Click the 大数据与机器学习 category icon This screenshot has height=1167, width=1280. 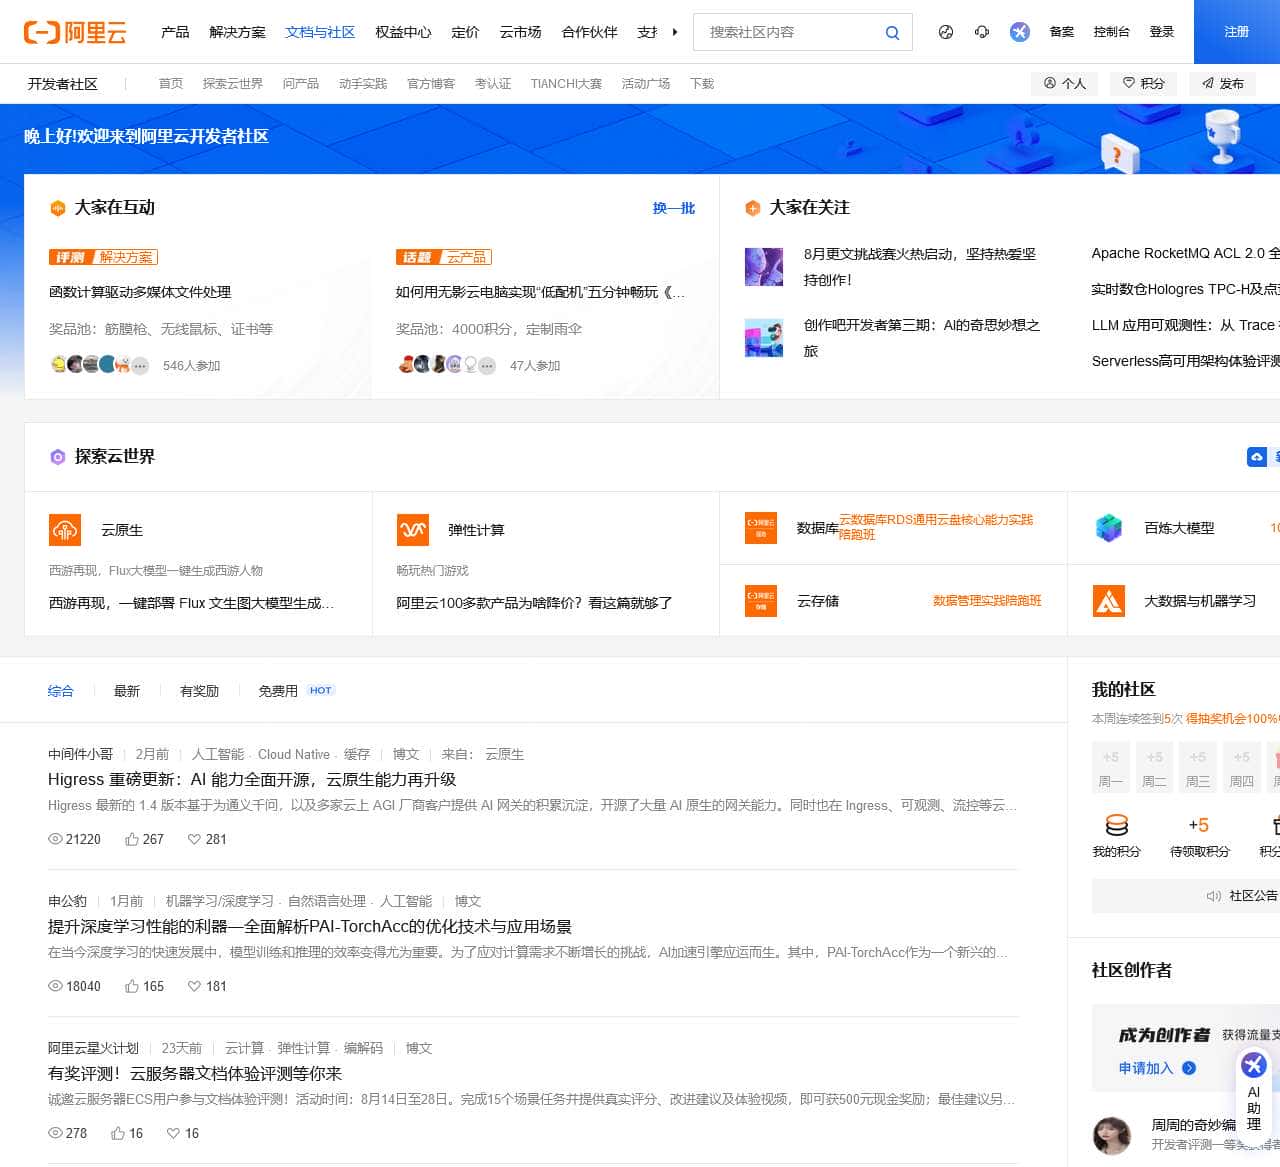pos(1108,600)
